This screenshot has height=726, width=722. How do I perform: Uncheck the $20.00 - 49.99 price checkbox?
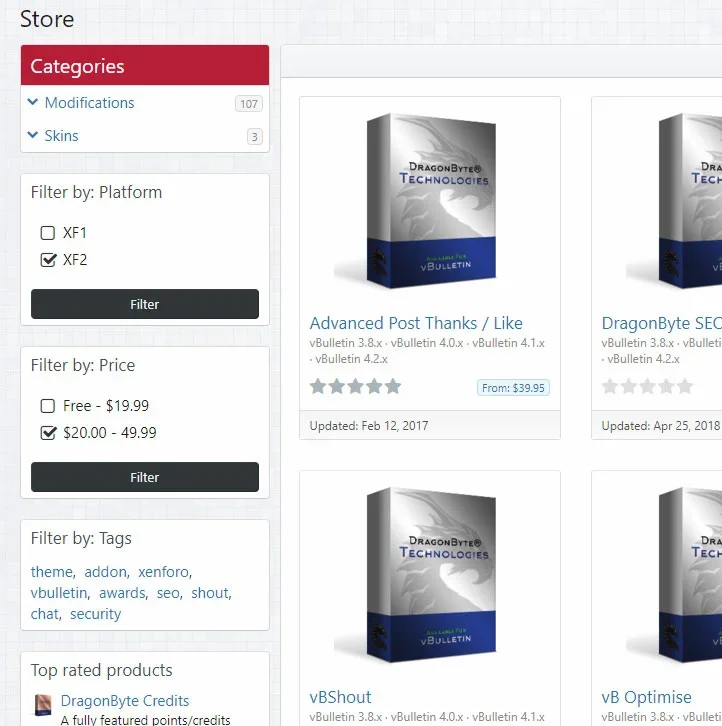(x=48, y=433)
